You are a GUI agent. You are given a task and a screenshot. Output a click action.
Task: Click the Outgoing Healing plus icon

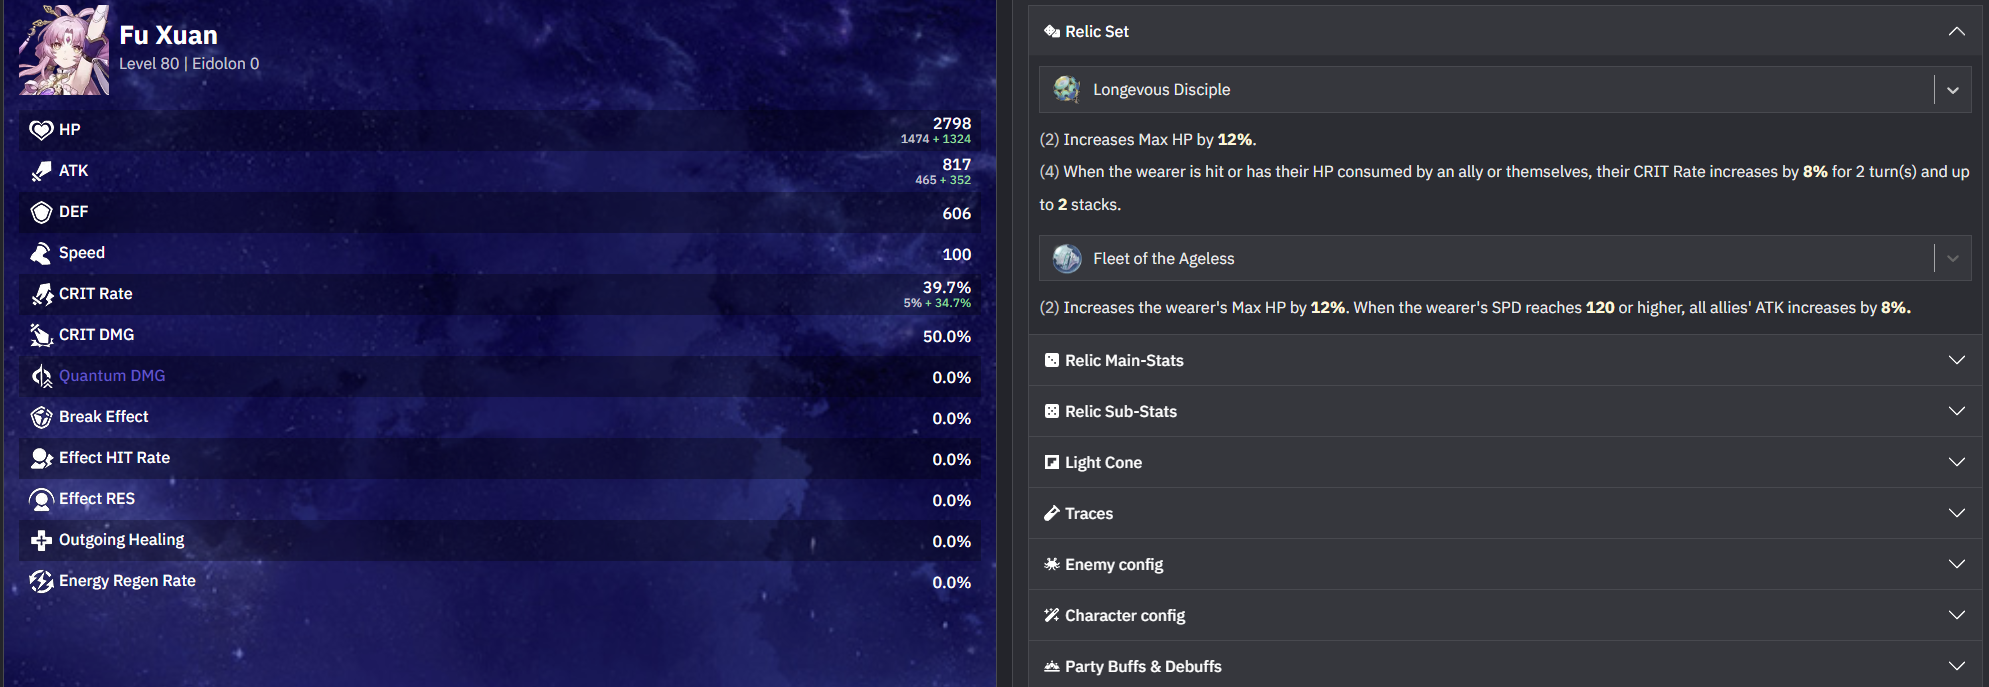pos(41,540)
